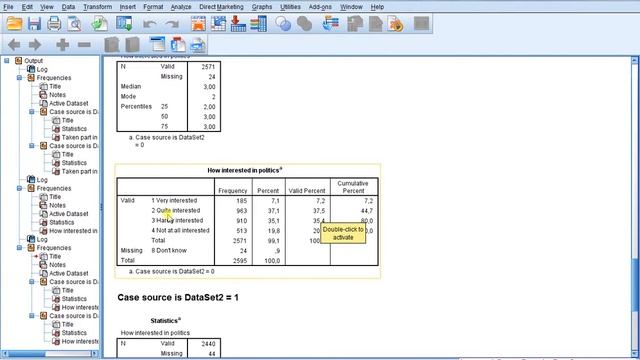
Task: Click the Go to Data toolbar icon
Action: pyautogui.click(x=198, y=24)
